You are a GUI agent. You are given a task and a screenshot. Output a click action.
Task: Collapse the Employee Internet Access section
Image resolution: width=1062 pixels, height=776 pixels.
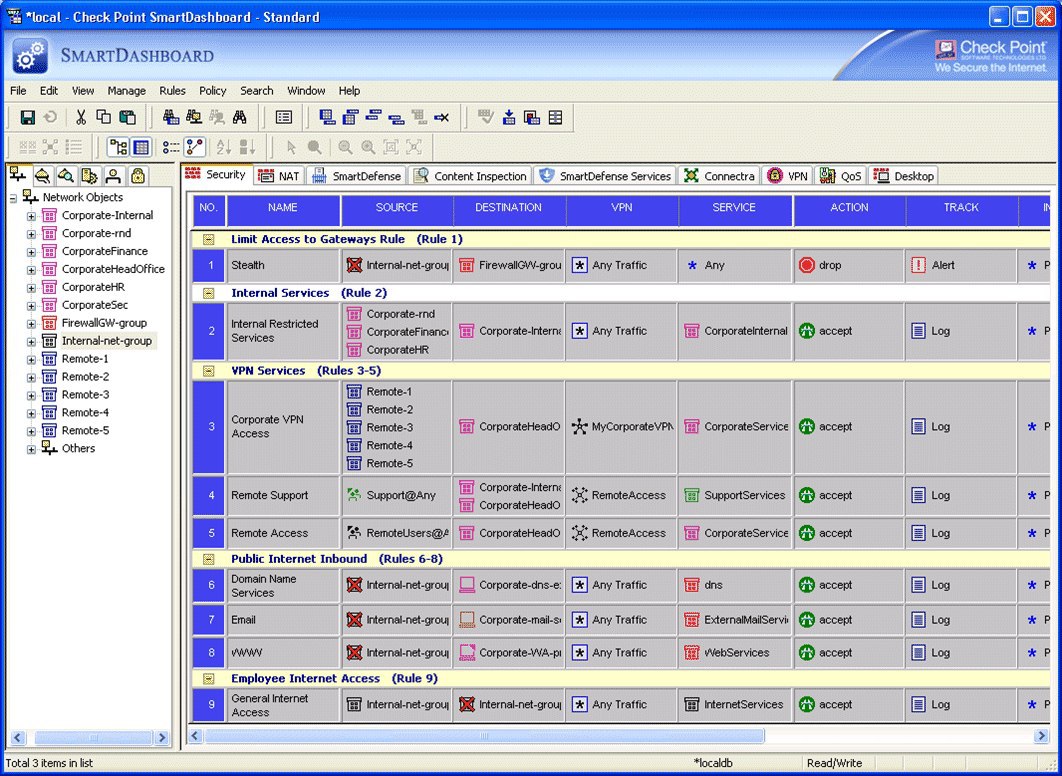click(209, 678)
